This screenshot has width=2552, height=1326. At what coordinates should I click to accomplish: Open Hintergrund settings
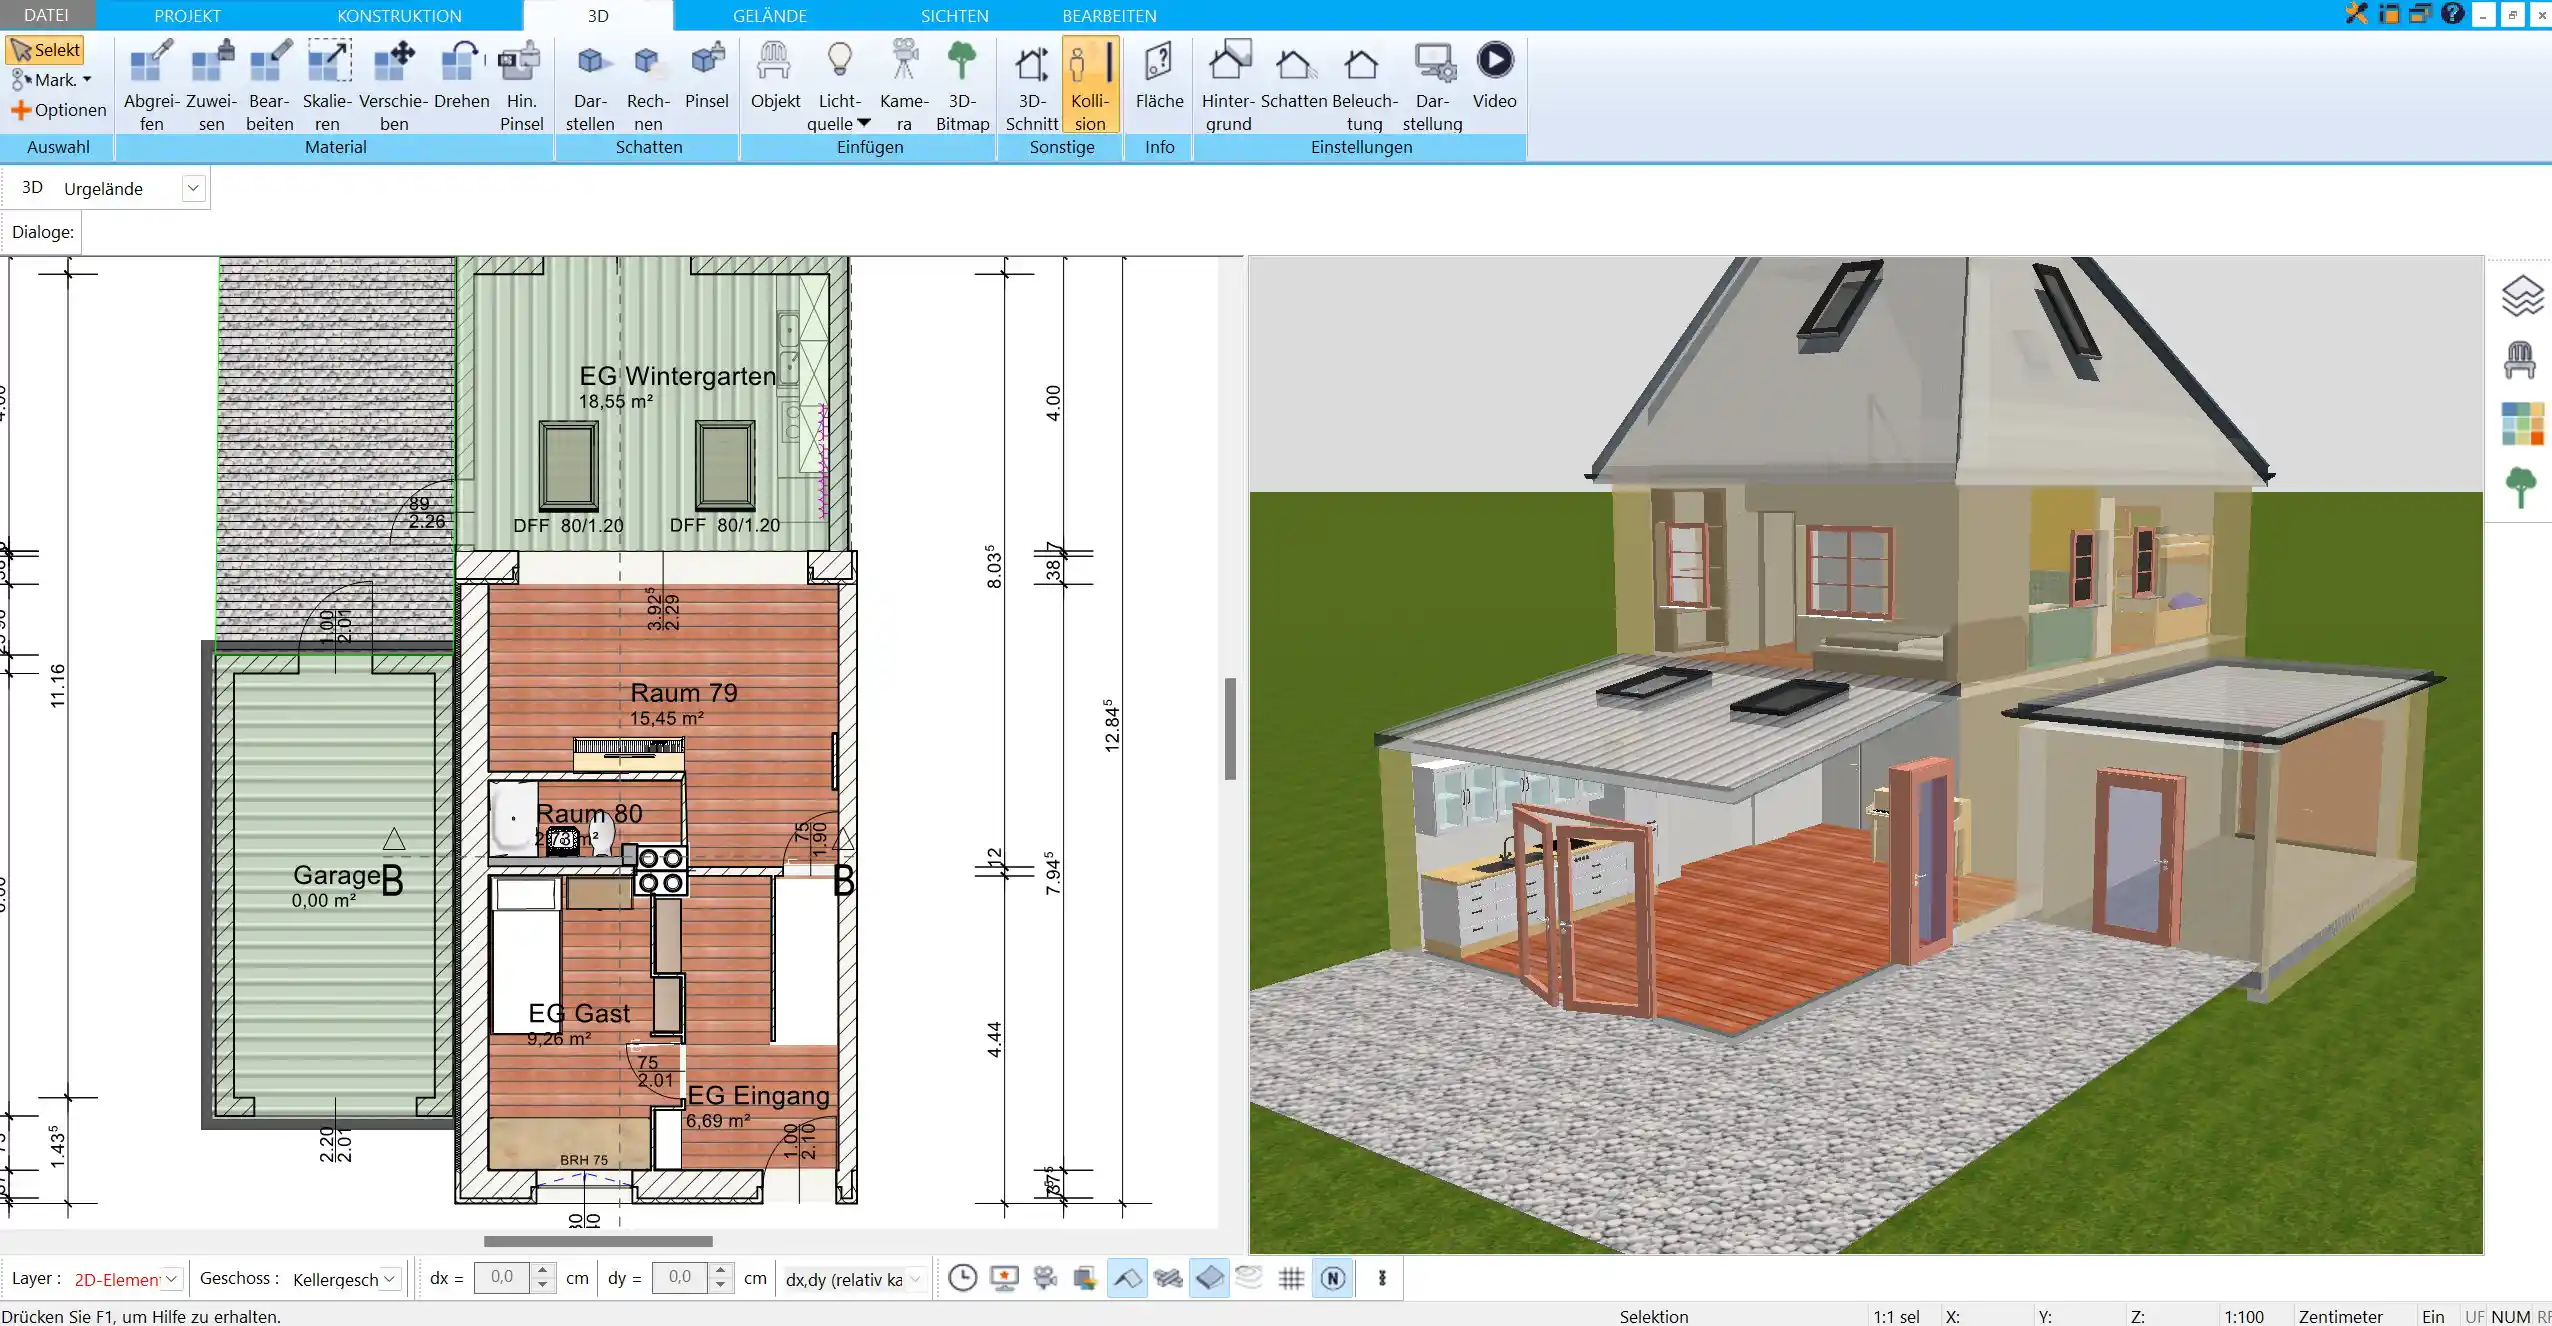(x=1228, y=86)
